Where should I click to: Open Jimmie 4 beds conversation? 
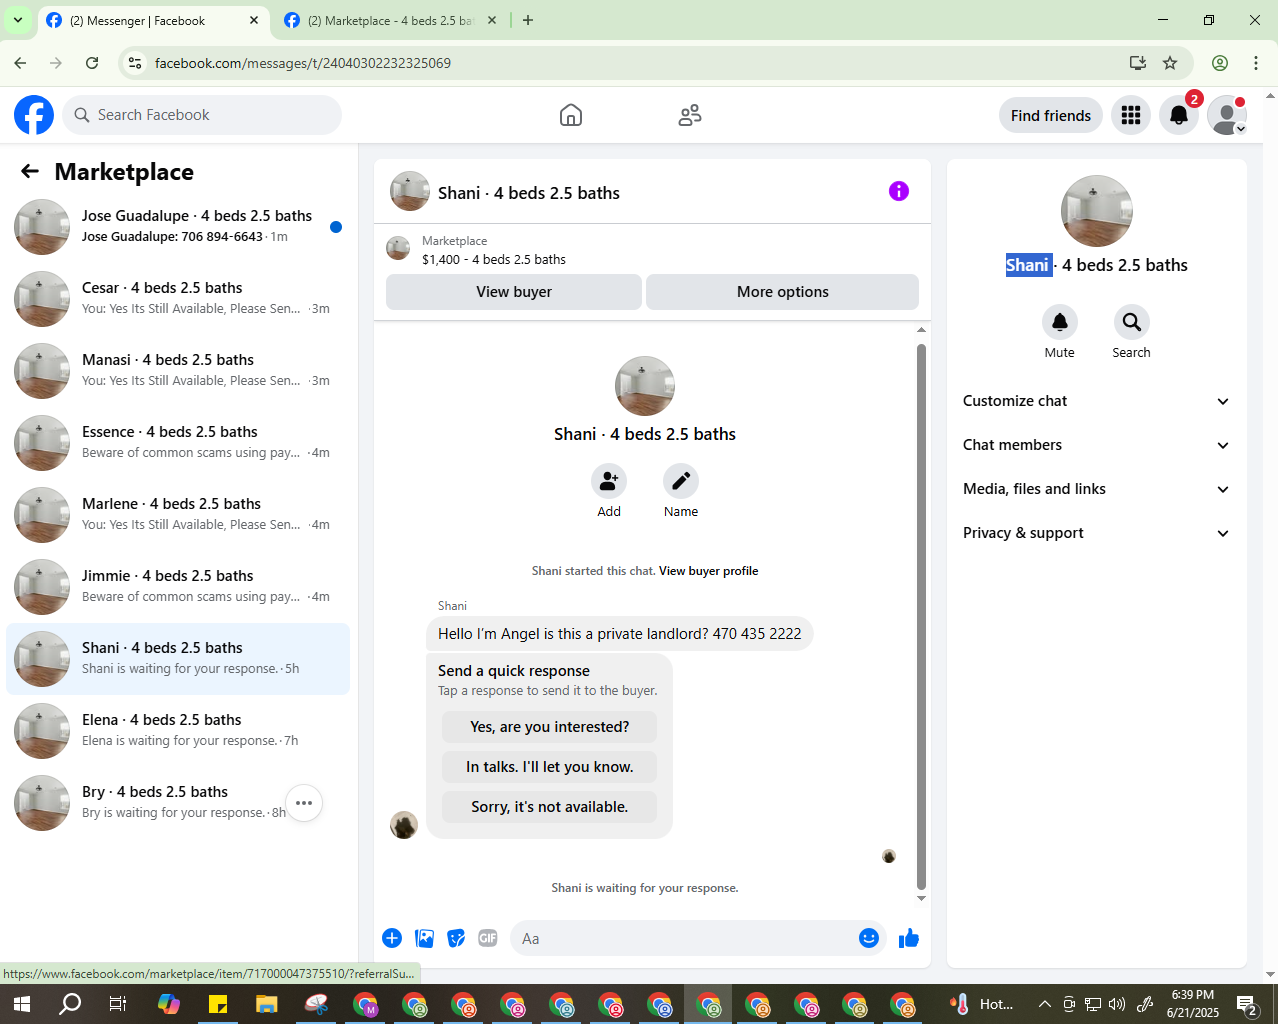click(178, 587)
